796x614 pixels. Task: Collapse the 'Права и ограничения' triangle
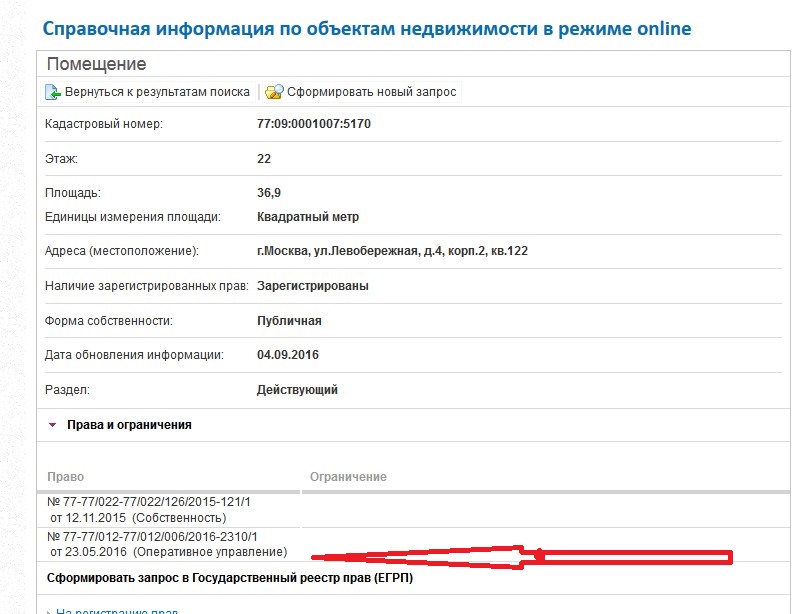(x=52, y=425)
